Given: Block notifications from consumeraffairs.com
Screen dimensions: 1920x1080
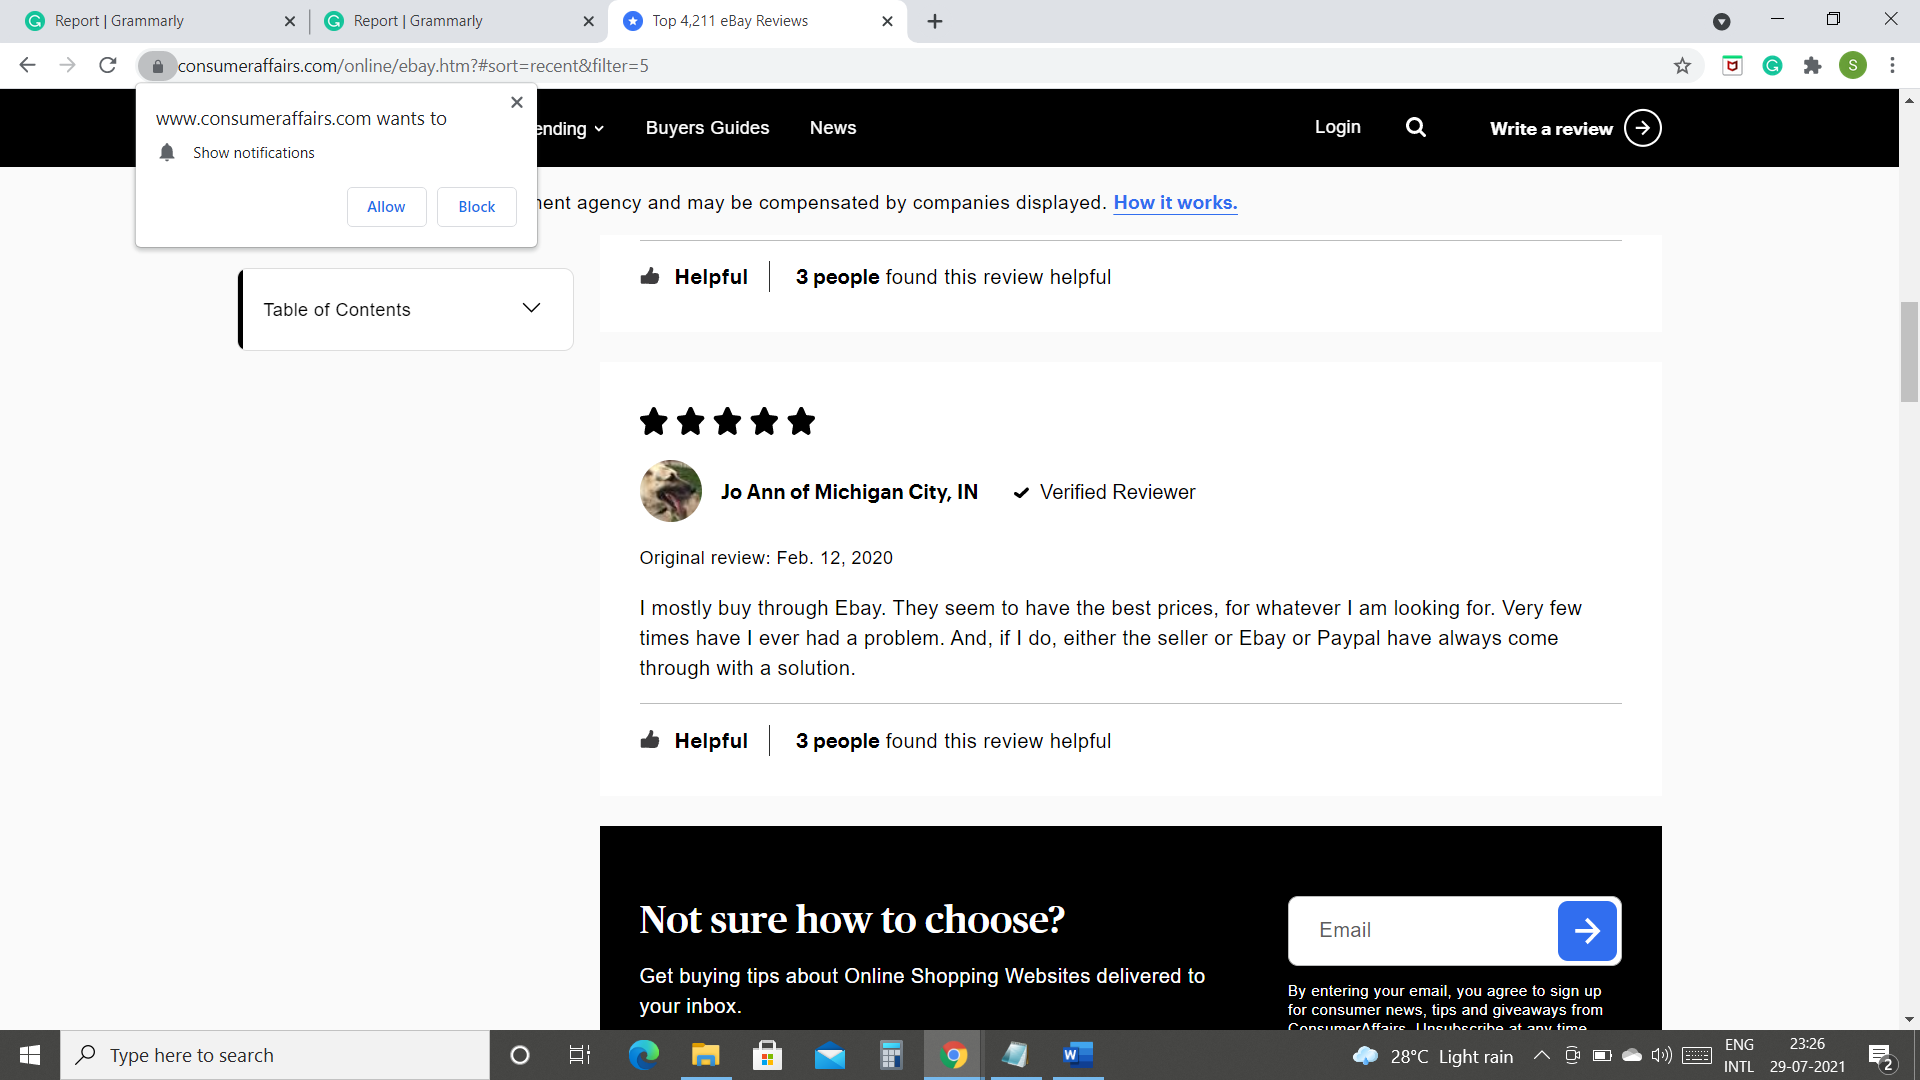Looking at the screenshot, I should (477, 207).
